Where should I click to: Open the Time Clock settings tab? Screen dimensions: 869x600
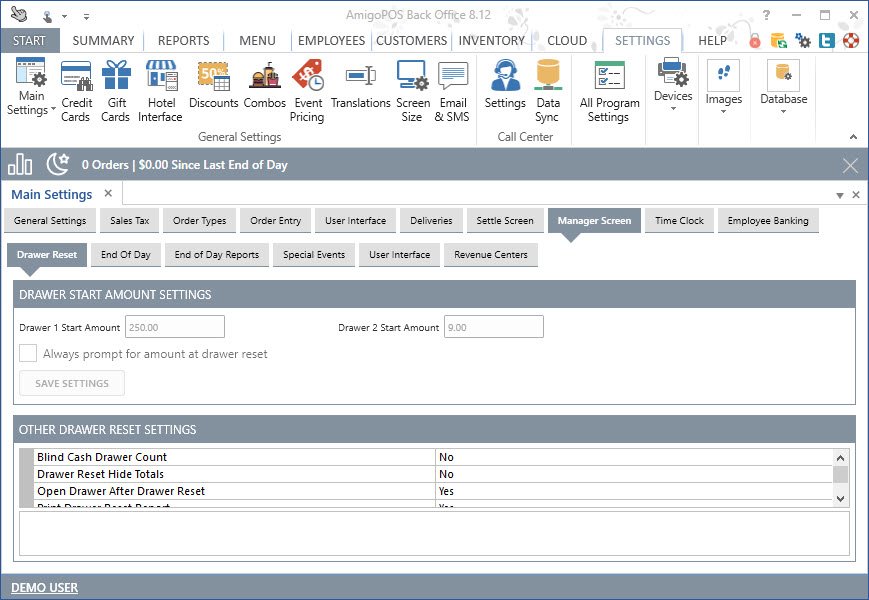tap(679, 221)
